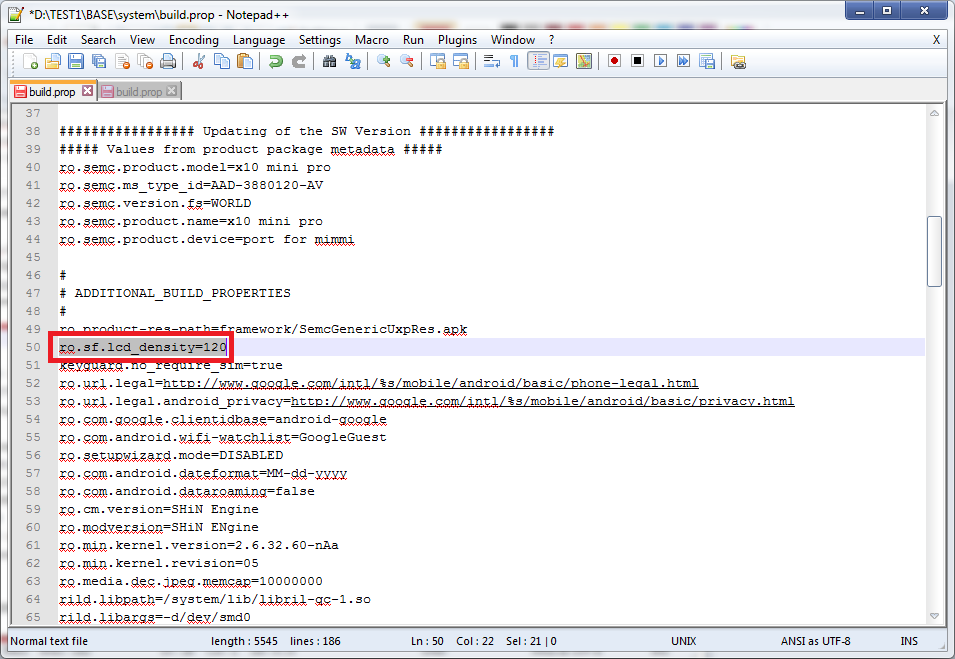Start macro recording with red dot
Screen dimensions: 955x659
pos(615,62)
